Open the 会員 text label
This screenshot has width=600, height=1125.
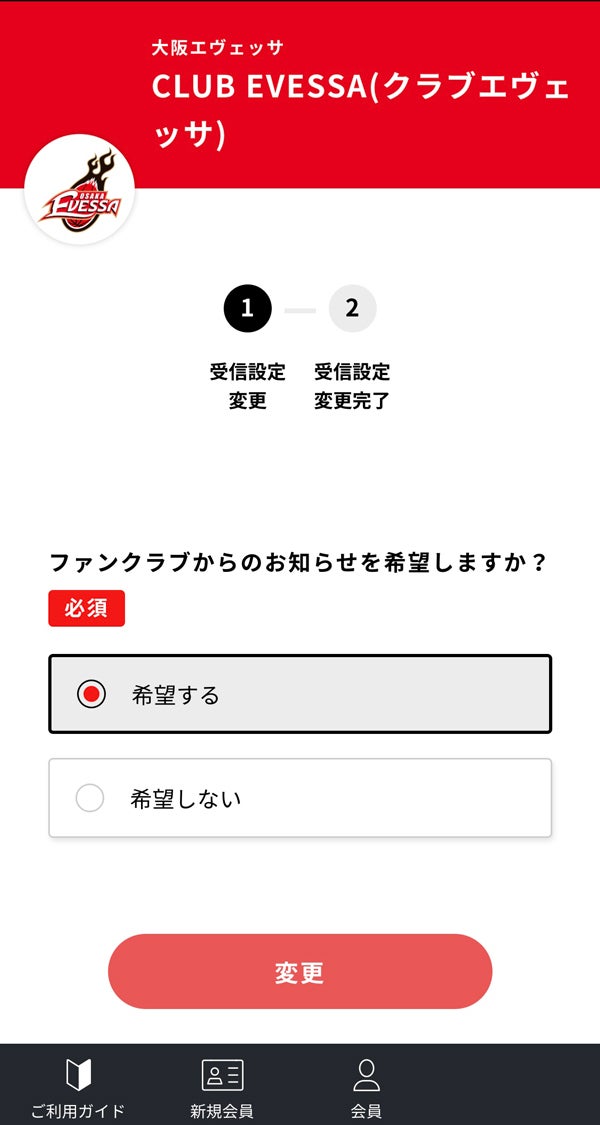pos(366,1111)
